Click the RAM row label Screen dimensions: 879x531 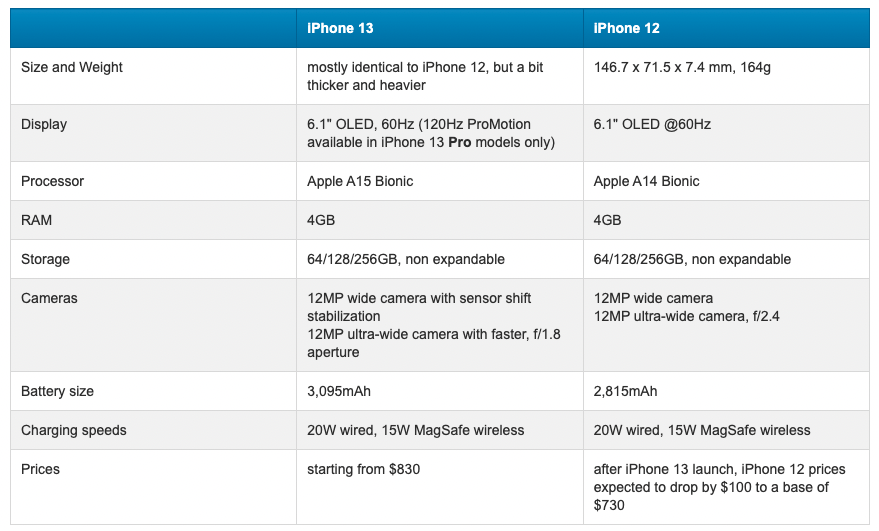pyautogui.click(x=36, y=220)
